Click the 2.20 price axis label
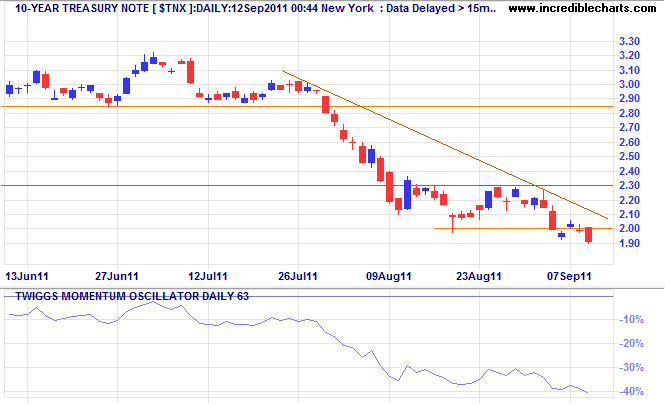 [x=629, y=200]
